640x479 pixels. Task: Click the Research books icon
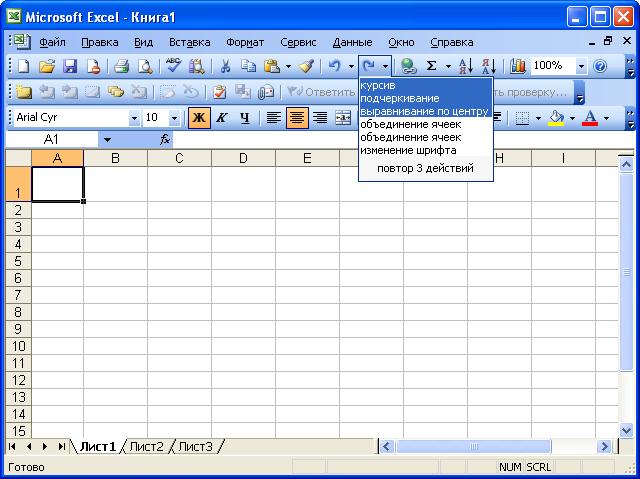[x=197, y=66]
